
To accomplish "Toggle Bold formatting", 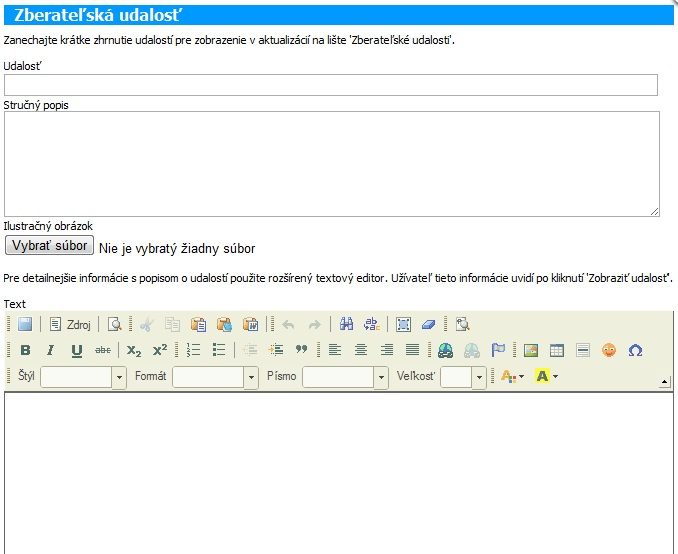I will pos(26,350).
